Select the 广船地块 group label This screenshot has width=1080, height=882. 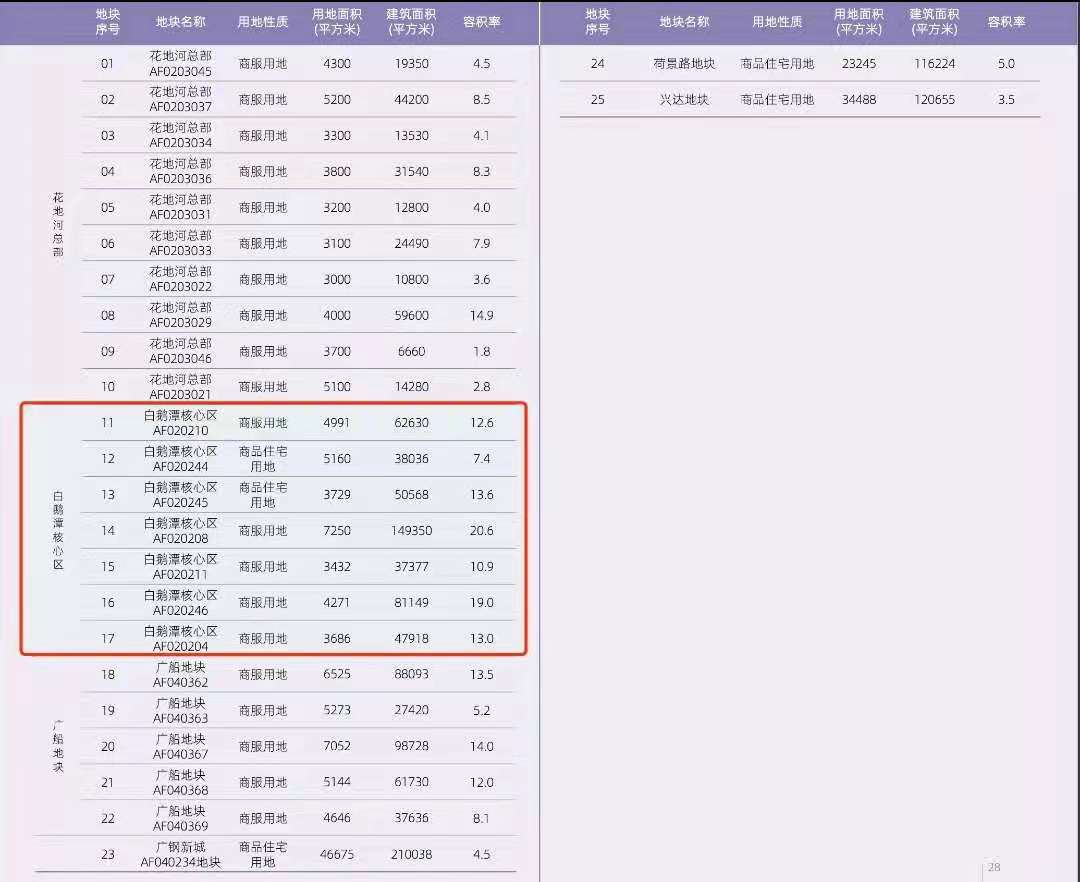tap(57, 746)
